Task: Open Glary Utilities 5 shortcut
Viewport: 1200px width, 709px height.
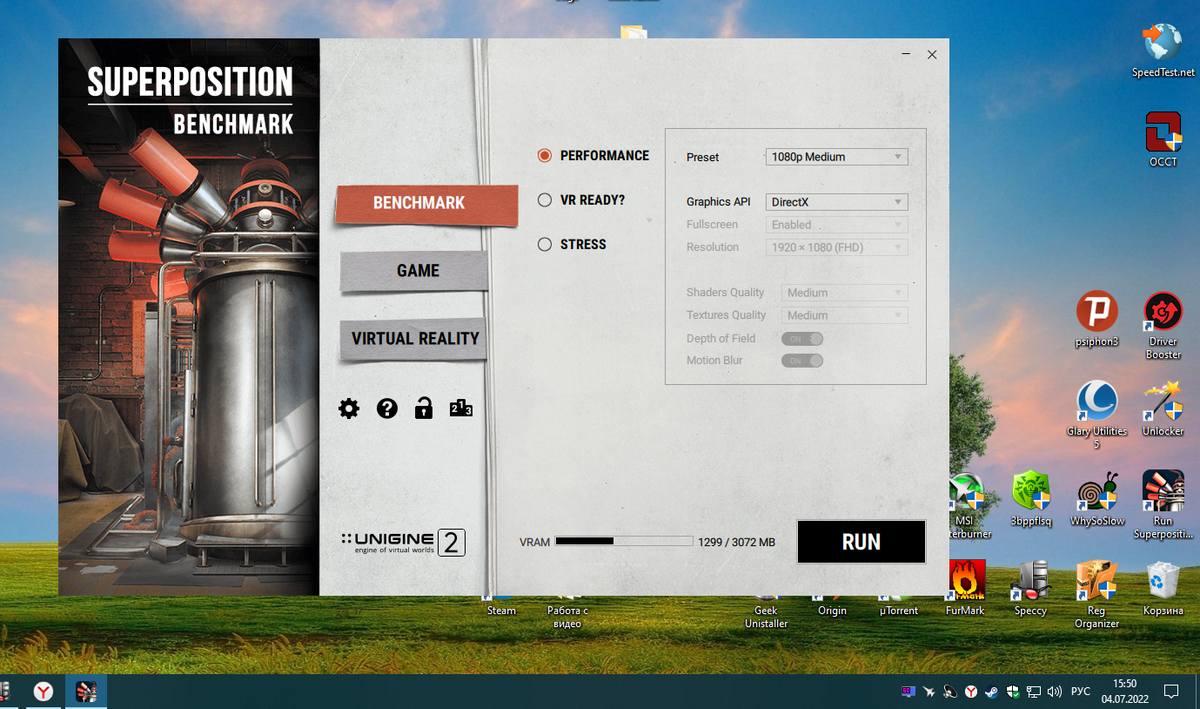Action: (x=1096, y=415)
